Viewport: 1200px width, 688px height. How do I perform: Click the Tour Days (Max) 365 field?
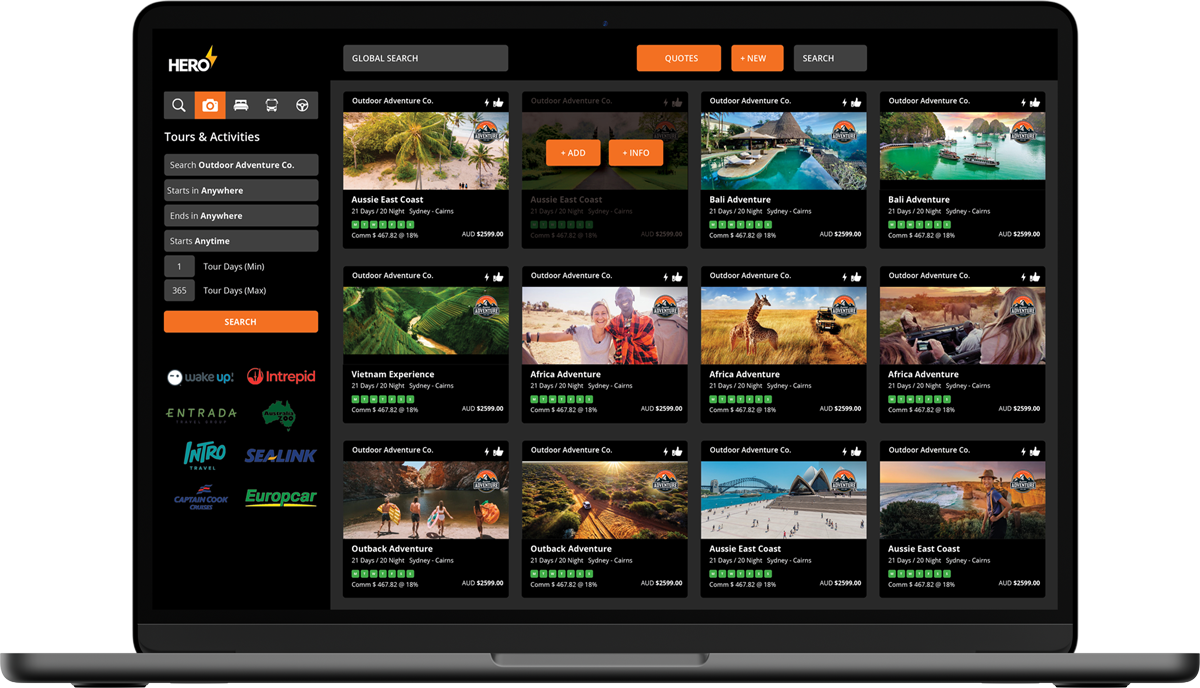[x=179, y=291]
